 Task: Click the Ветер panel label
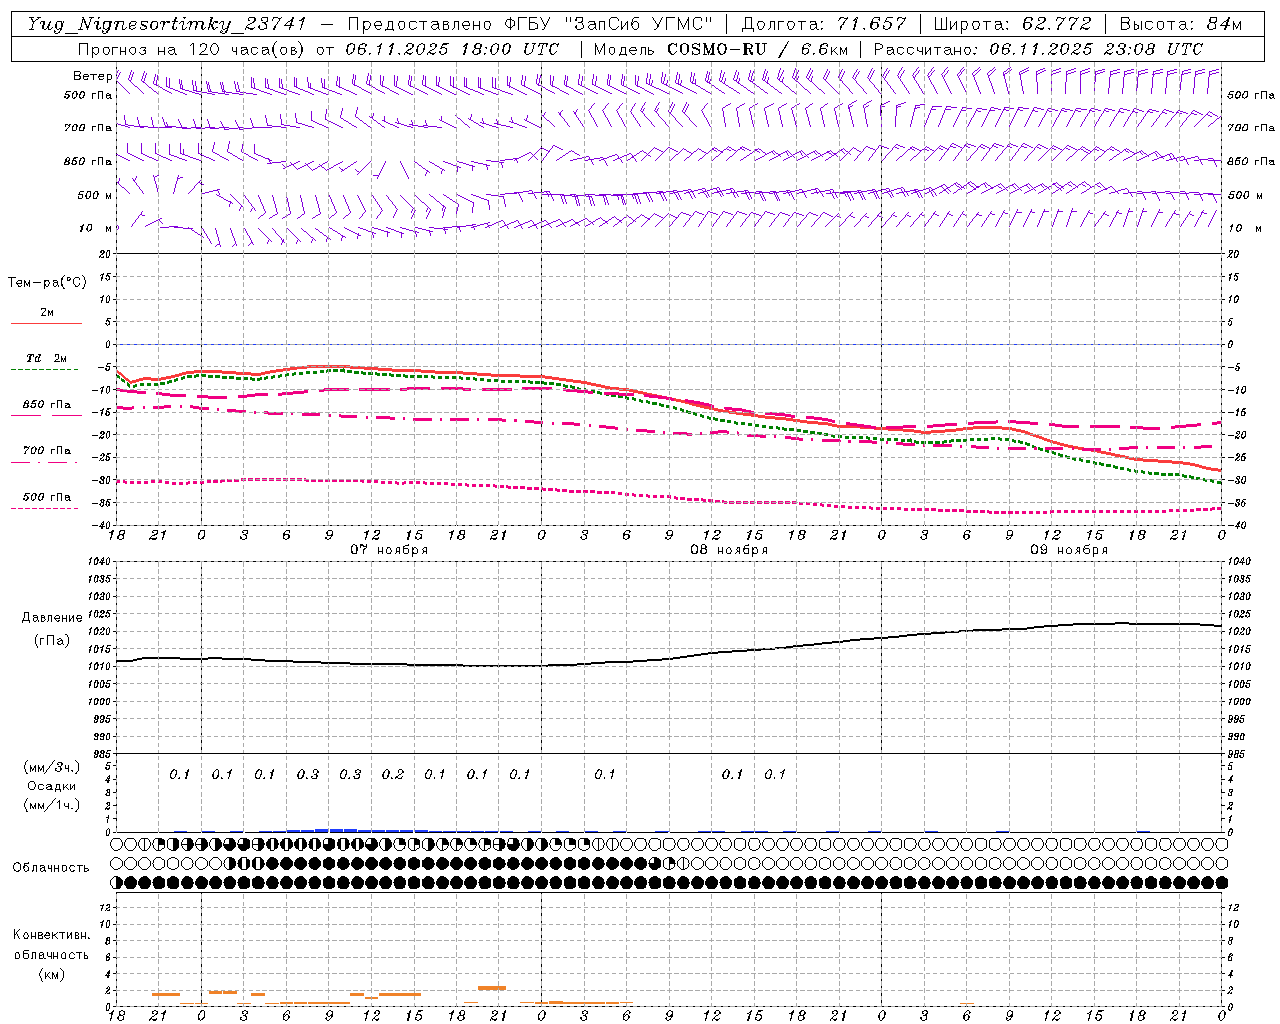pyautogui.click(x=92, y=76)
